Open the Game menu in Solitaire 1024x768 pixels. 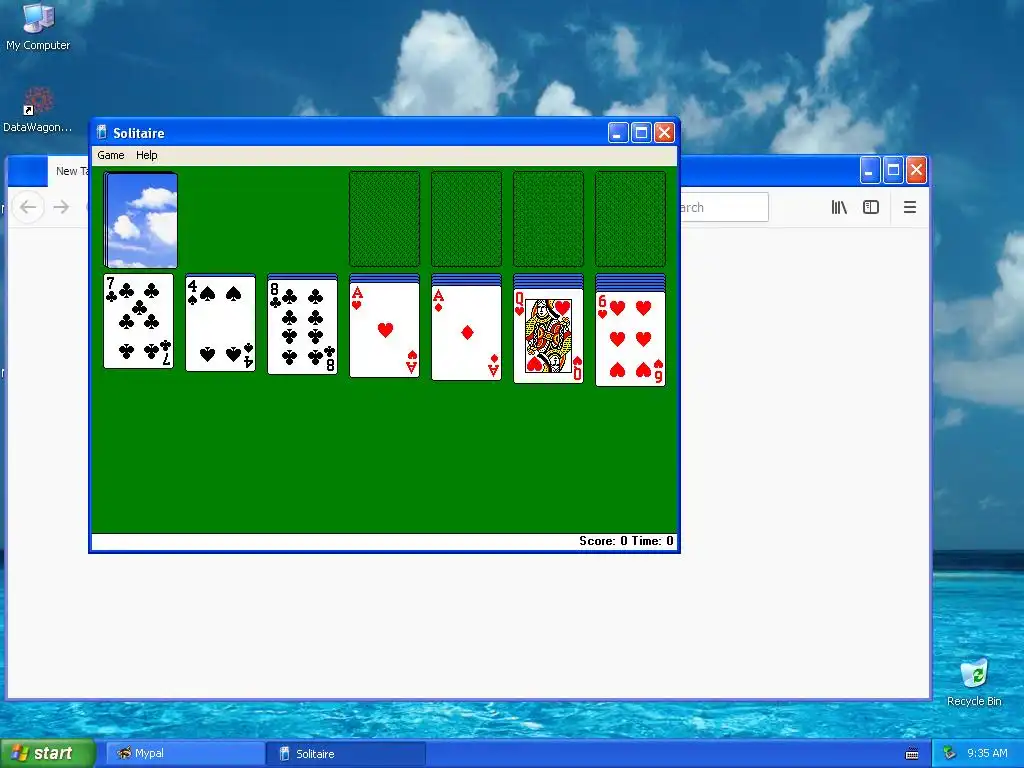click(x=110, y=155)
